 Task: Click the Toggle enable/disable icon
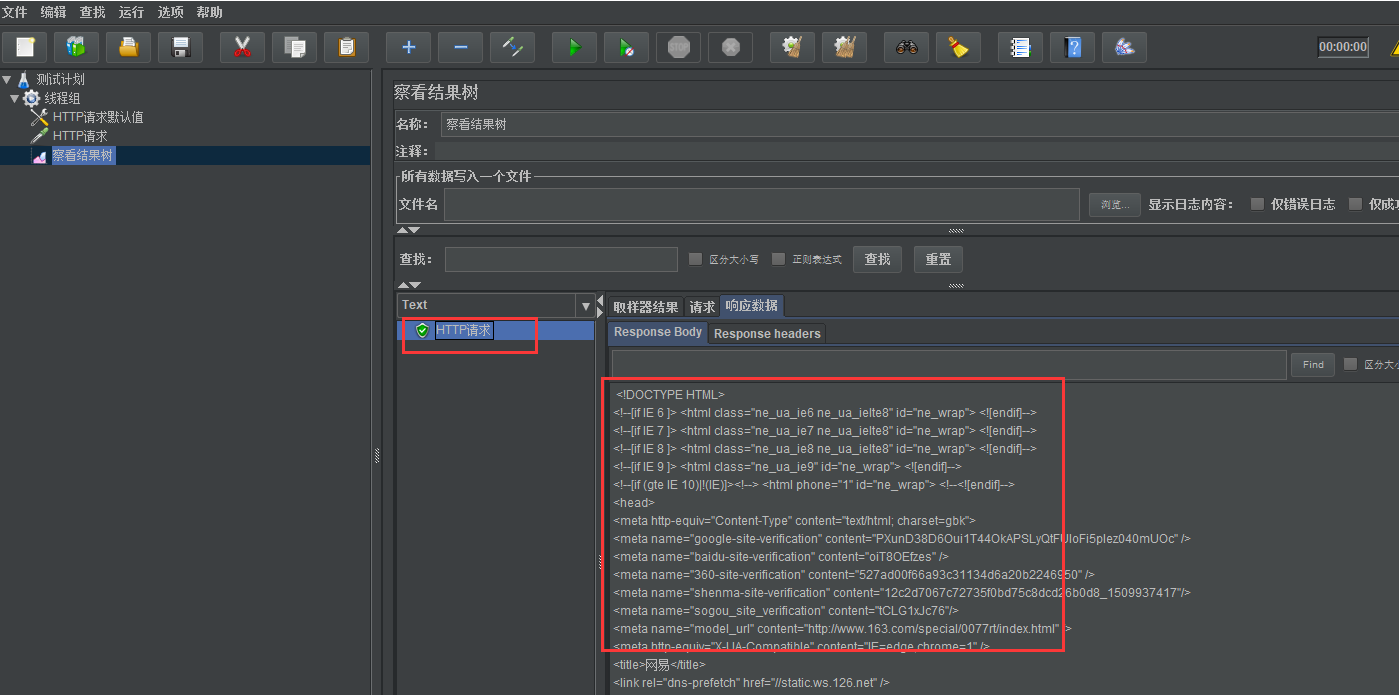click(512, 47)
